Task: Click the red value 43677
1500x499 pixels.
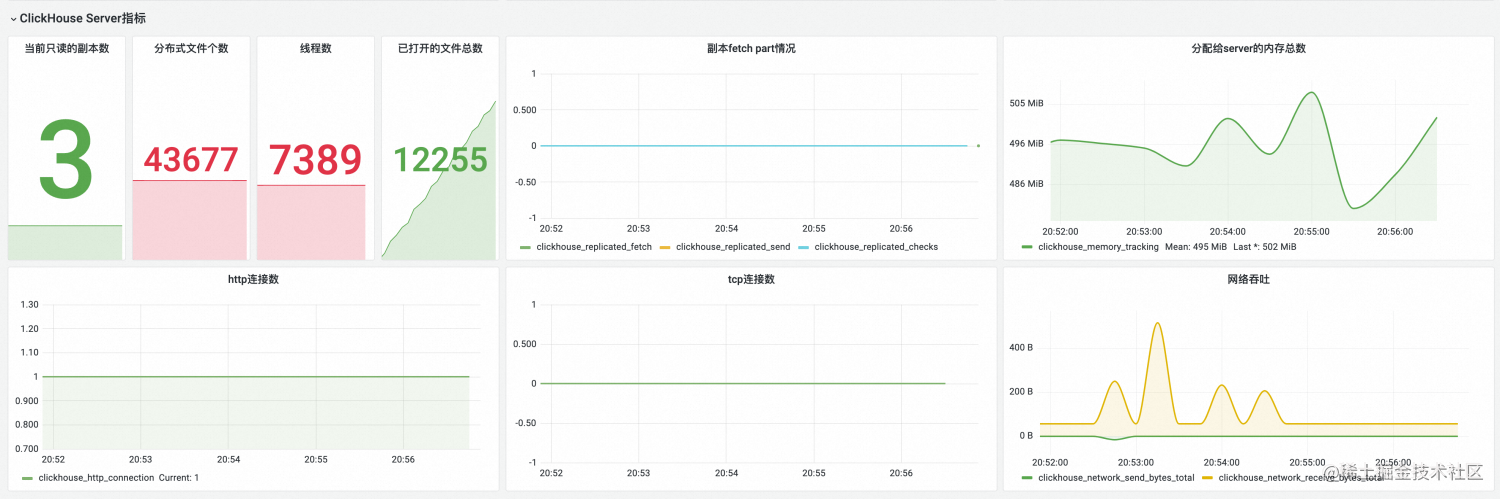Action: point(191,160)
